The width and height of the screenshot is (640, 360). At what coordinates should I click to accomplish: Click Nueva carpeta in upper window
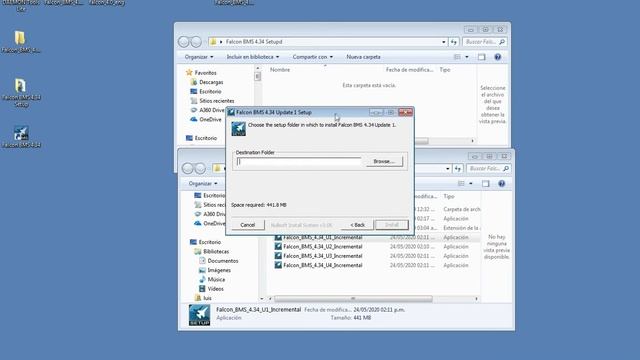pyautogui.click(x=363, y=57)
